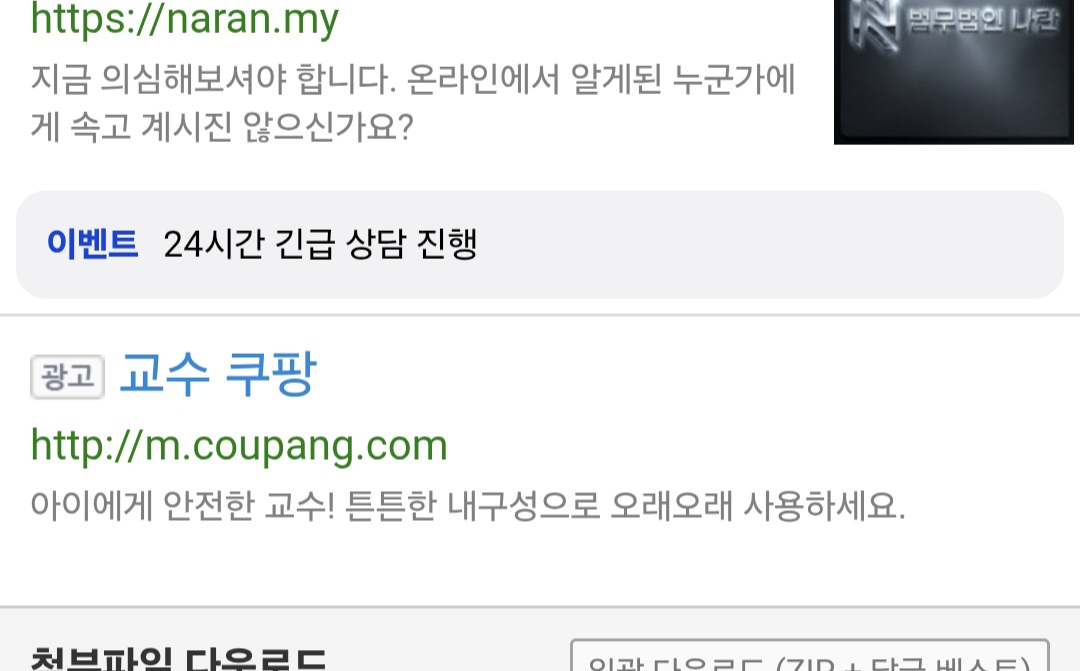Click the 법무법인 나란 thumbnail image
This screenshot has width=1080, height=671.
point(953,72)
